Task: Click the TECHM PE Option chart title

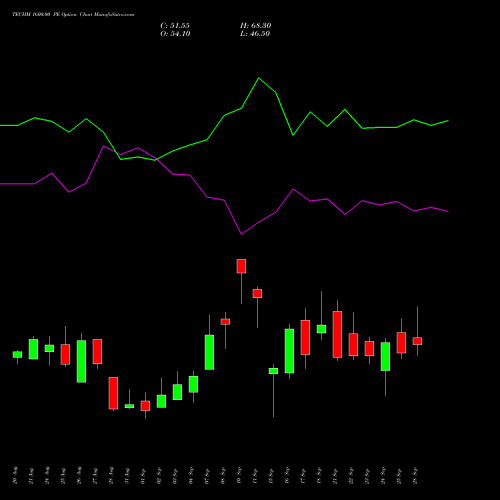Action: coord(73,15)
